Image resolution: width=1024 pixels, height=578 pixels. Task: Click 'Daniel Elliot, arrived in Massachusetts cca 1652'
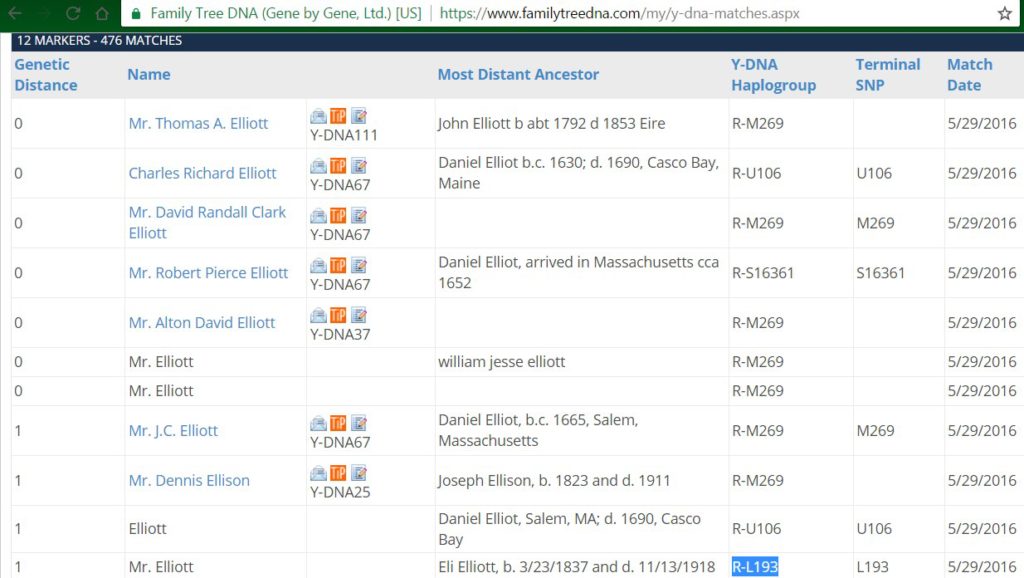coord(578,272)
